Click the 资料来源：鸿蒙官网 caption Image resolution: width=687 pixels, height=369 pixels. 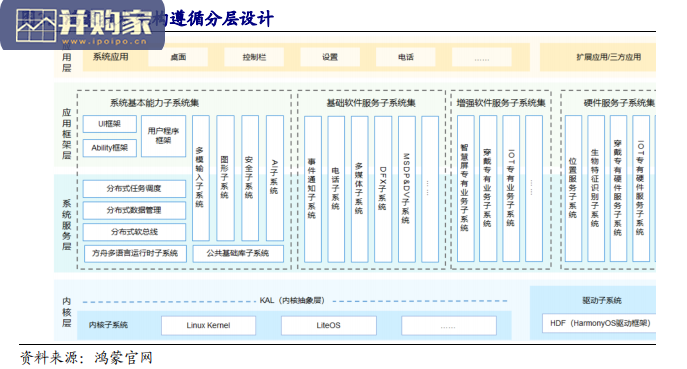(x=86, y=358)
